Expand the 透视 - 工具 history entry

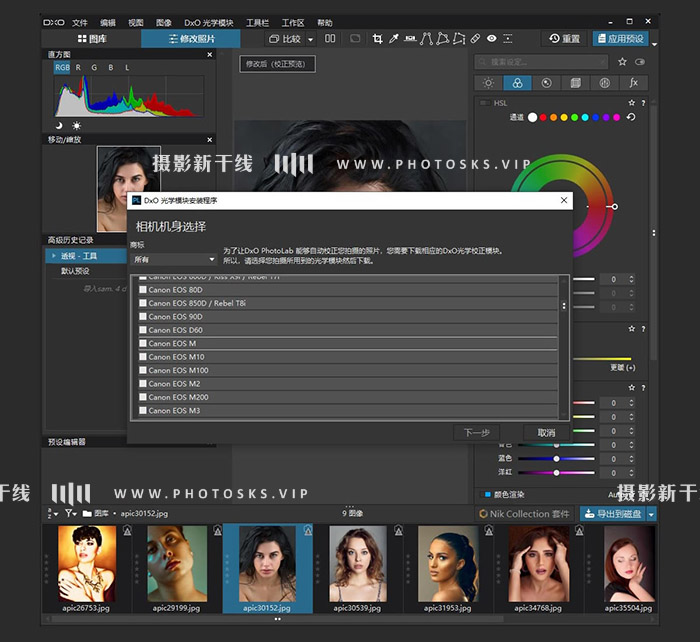54,256
